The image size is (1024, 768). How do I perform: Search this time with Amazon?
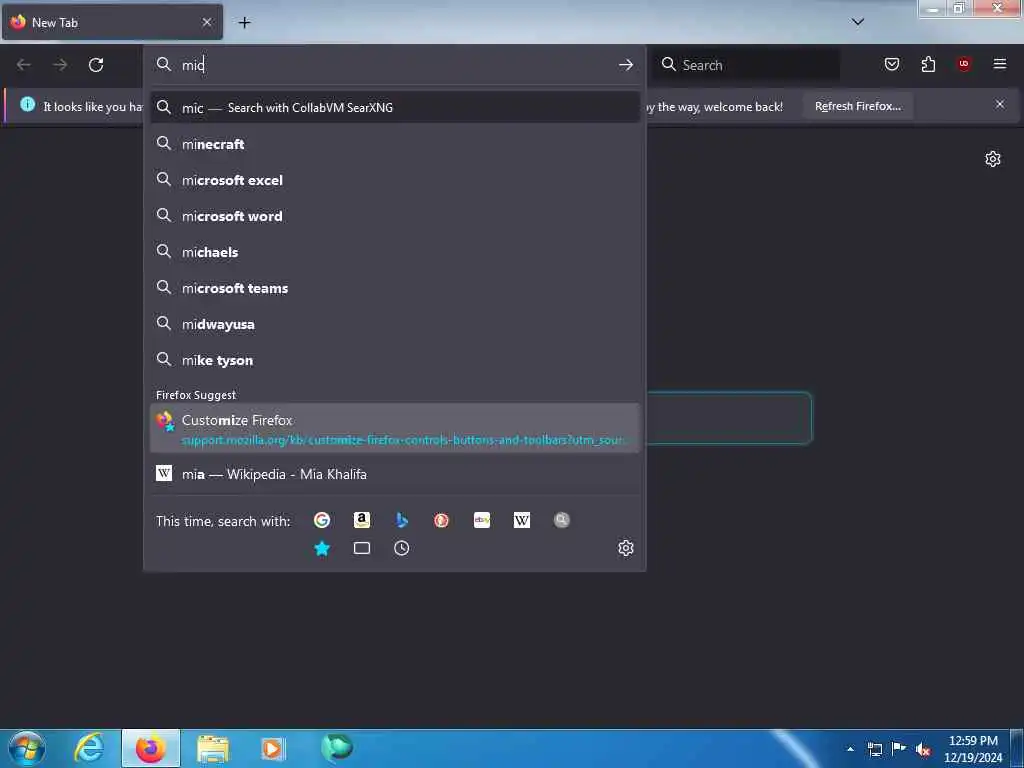(362, 520)
